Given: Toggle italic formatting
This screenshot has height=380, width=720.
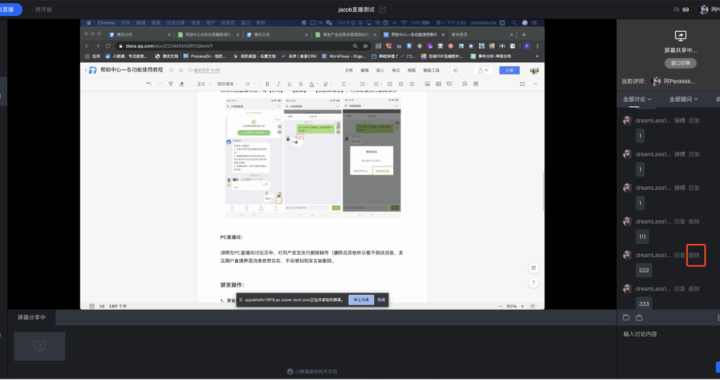Looking at the screenshot, I should pos(278,84).
